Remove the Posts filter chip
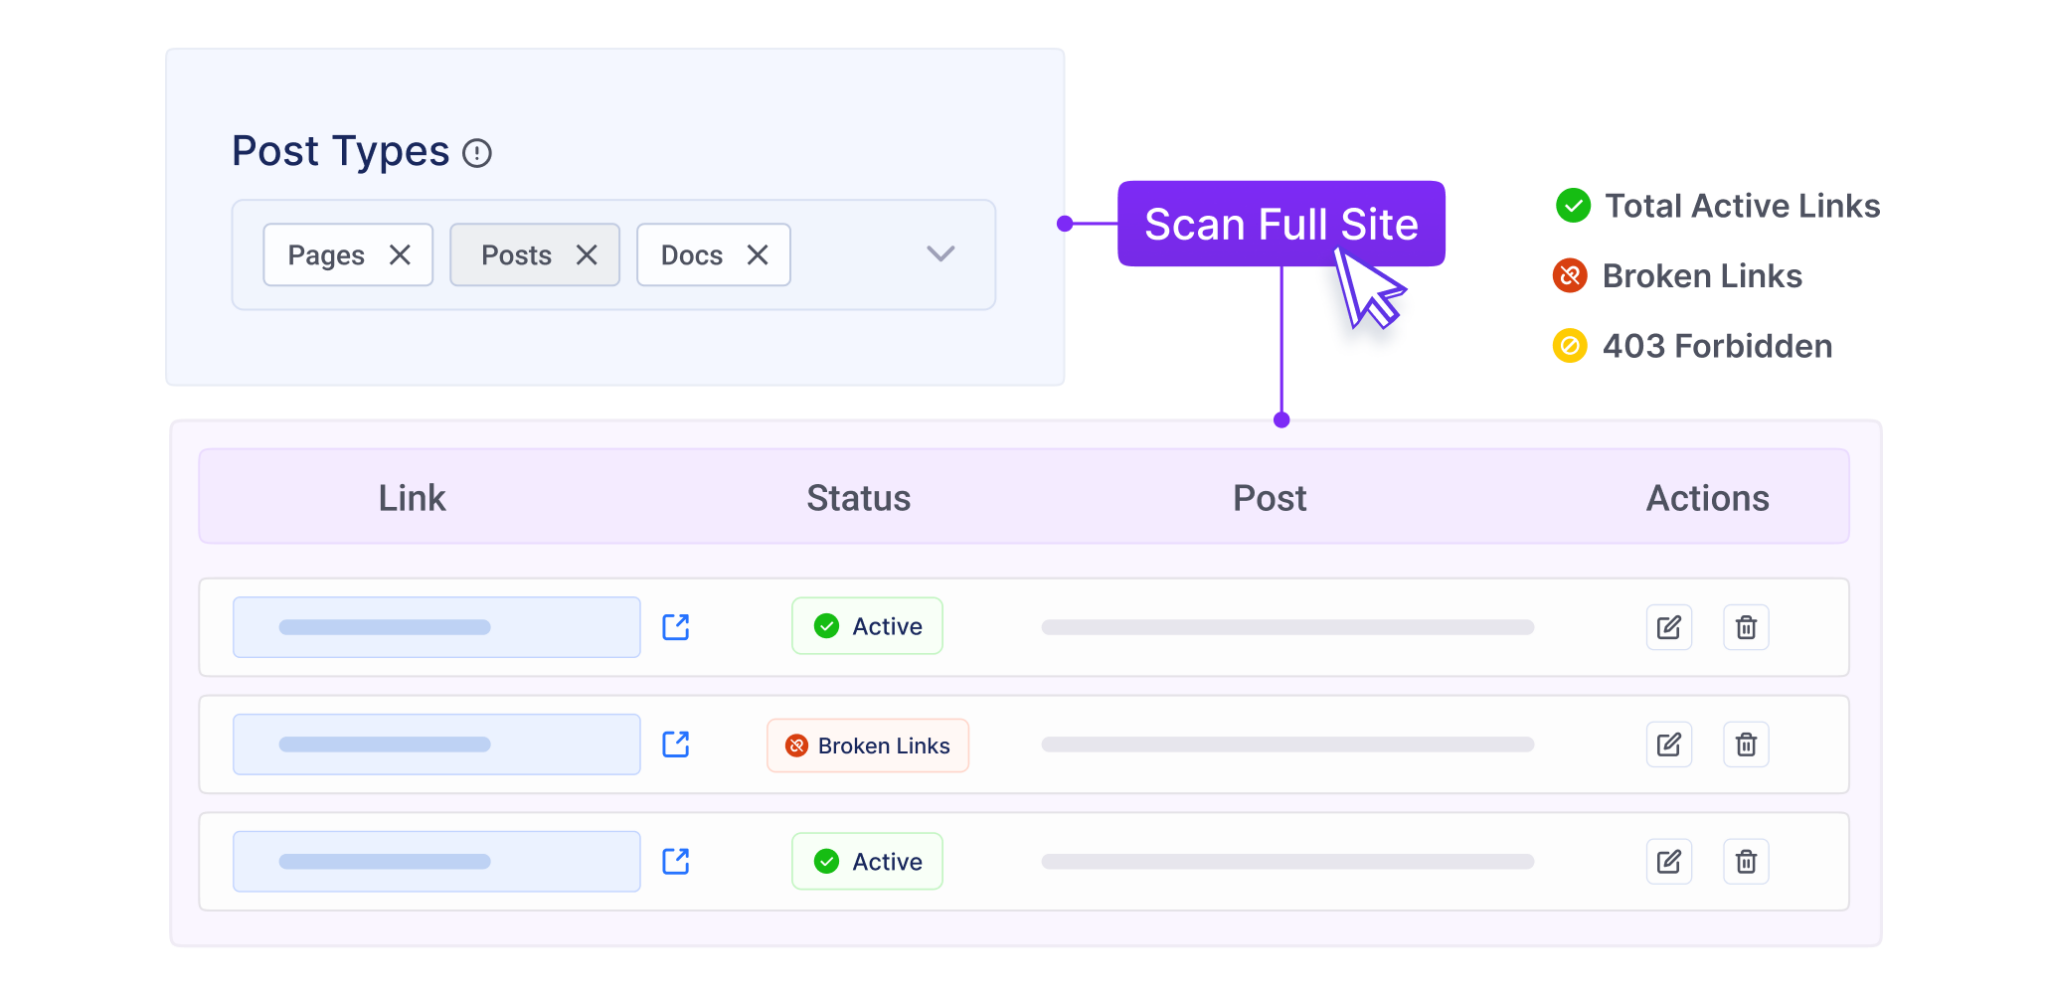Image resolution: width=2048 pixels, height=994 pixels. 586,255
